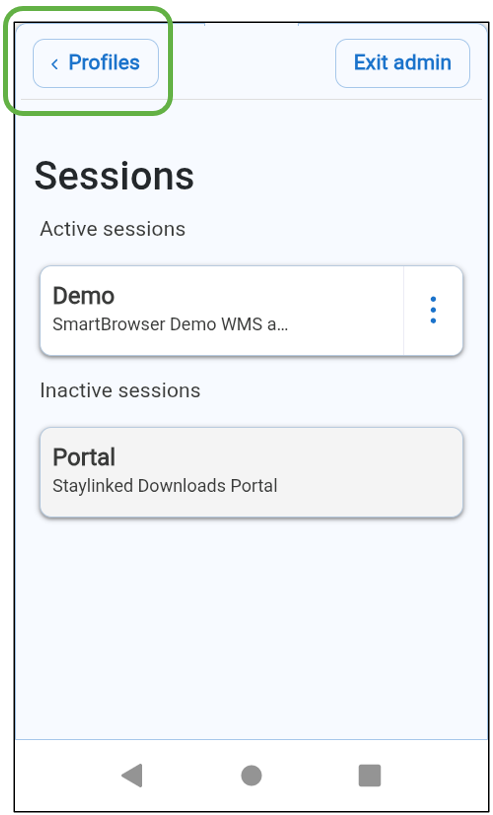Click the Profiles label text
Image resolution: width=493 pixels, height=815 pixels.
click(x=104, y=63)
